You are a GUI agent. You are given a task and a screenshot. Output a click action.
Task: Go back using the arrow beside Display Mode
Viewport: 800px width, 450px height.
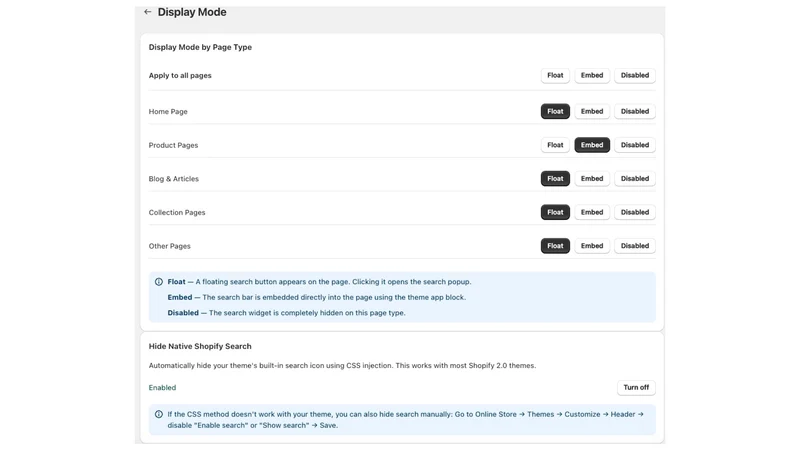coord(147,12)
